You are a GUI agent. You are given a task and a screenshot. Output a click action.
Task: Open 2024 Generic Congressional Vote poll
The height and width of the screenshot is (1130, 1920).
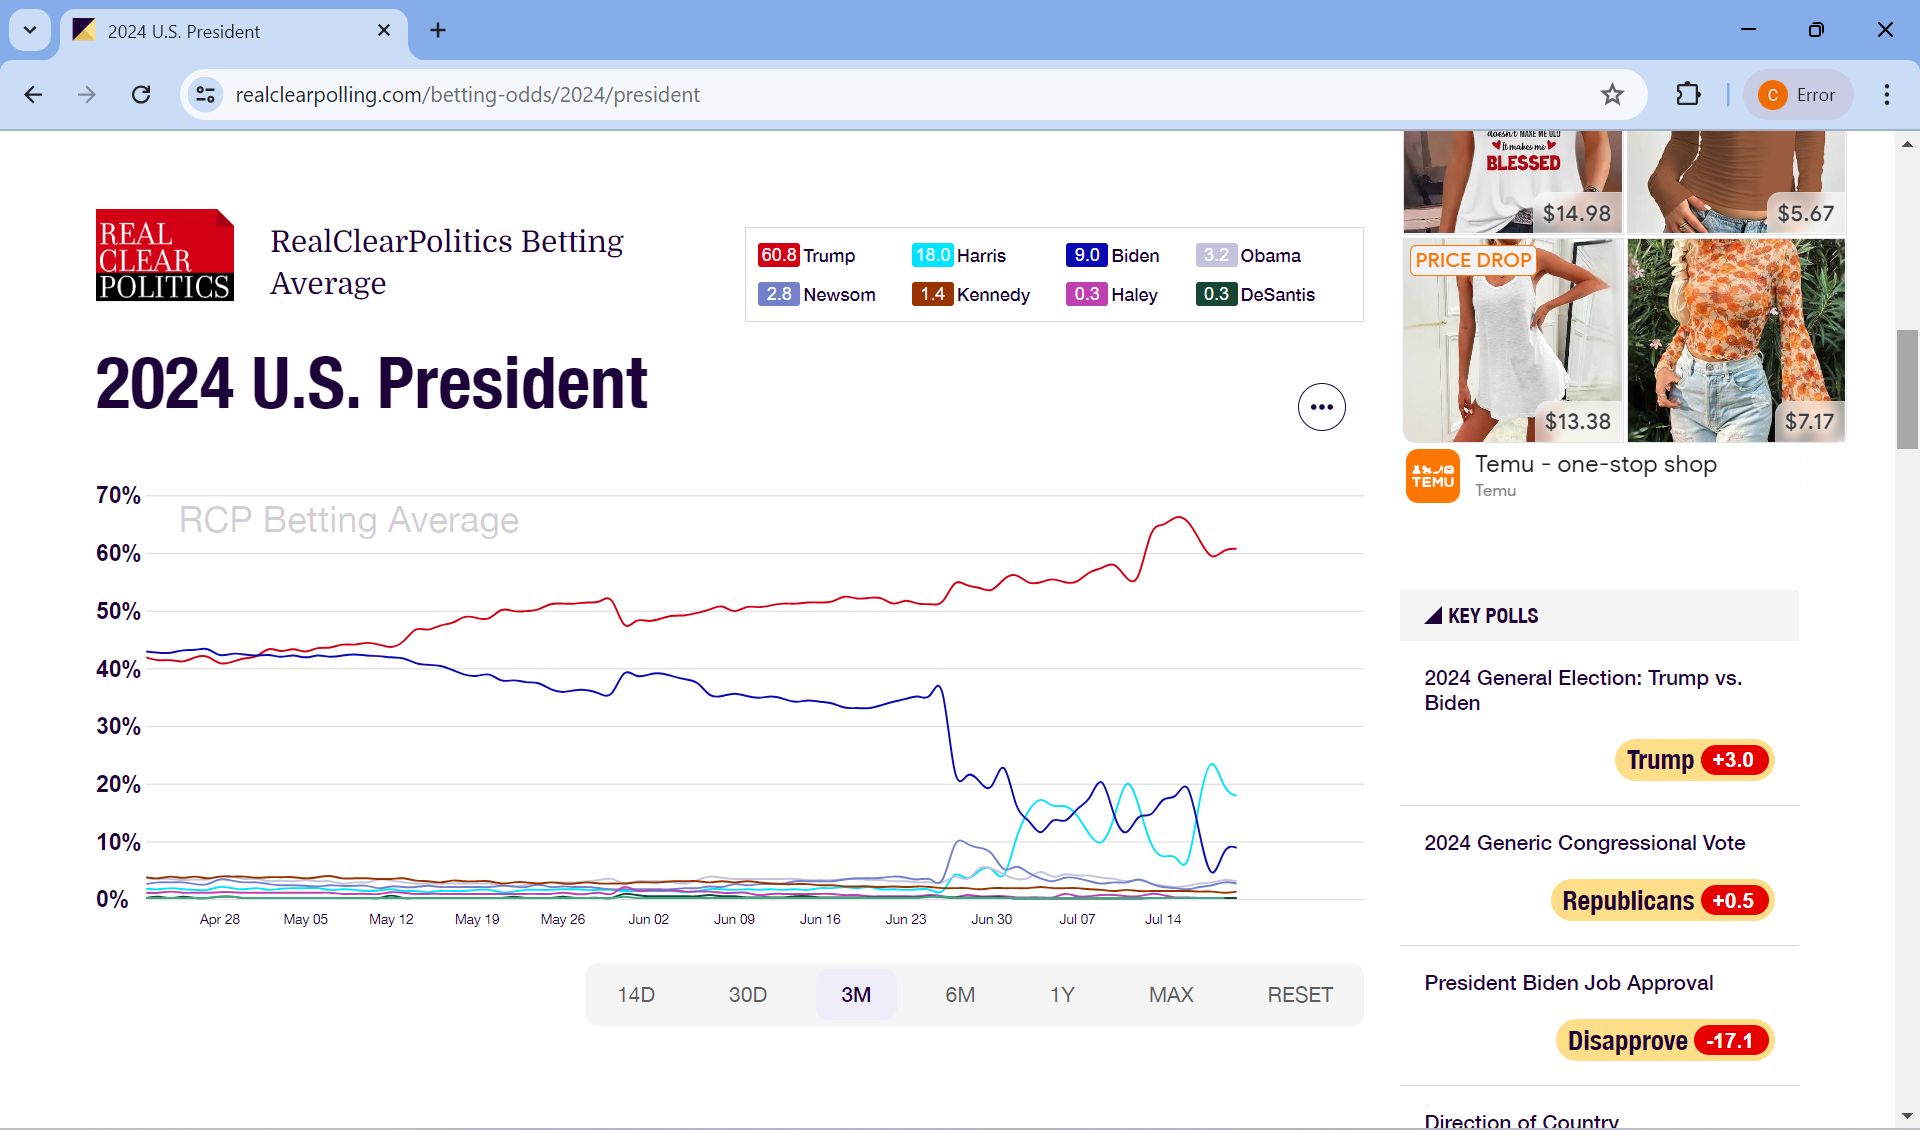pyautogui.click(x=1584, y=843)
